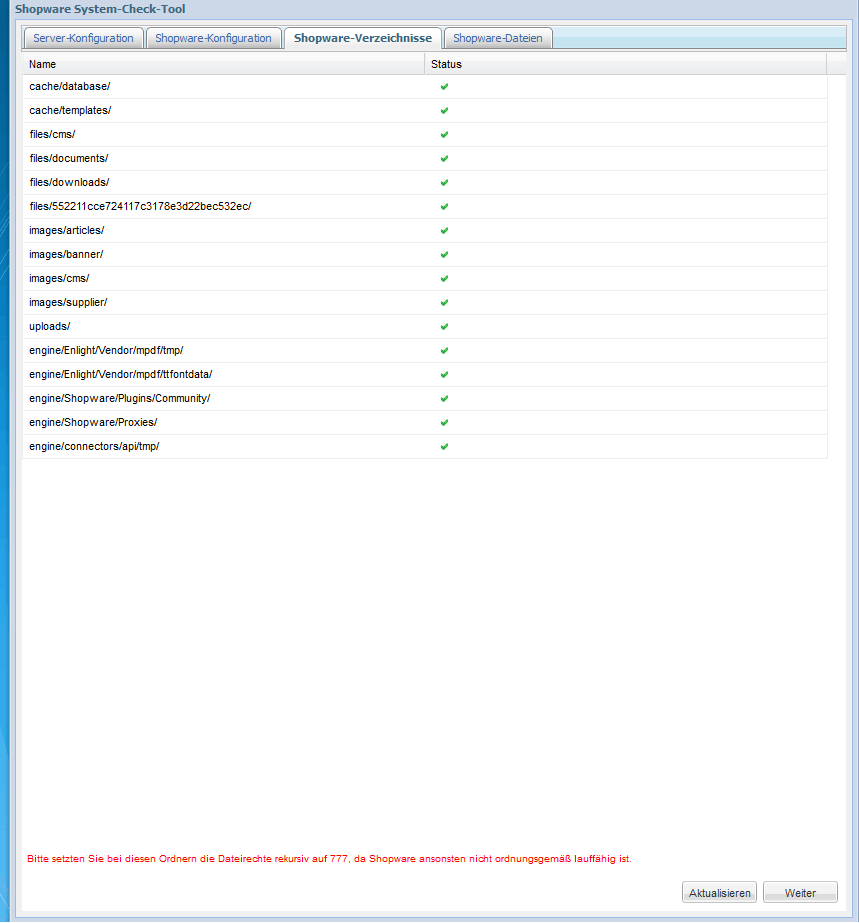This screenshot has width=859, height=923.
Task: Click the checkmark for engine/Shopware/Proxies/
Action: pos(445,423)
